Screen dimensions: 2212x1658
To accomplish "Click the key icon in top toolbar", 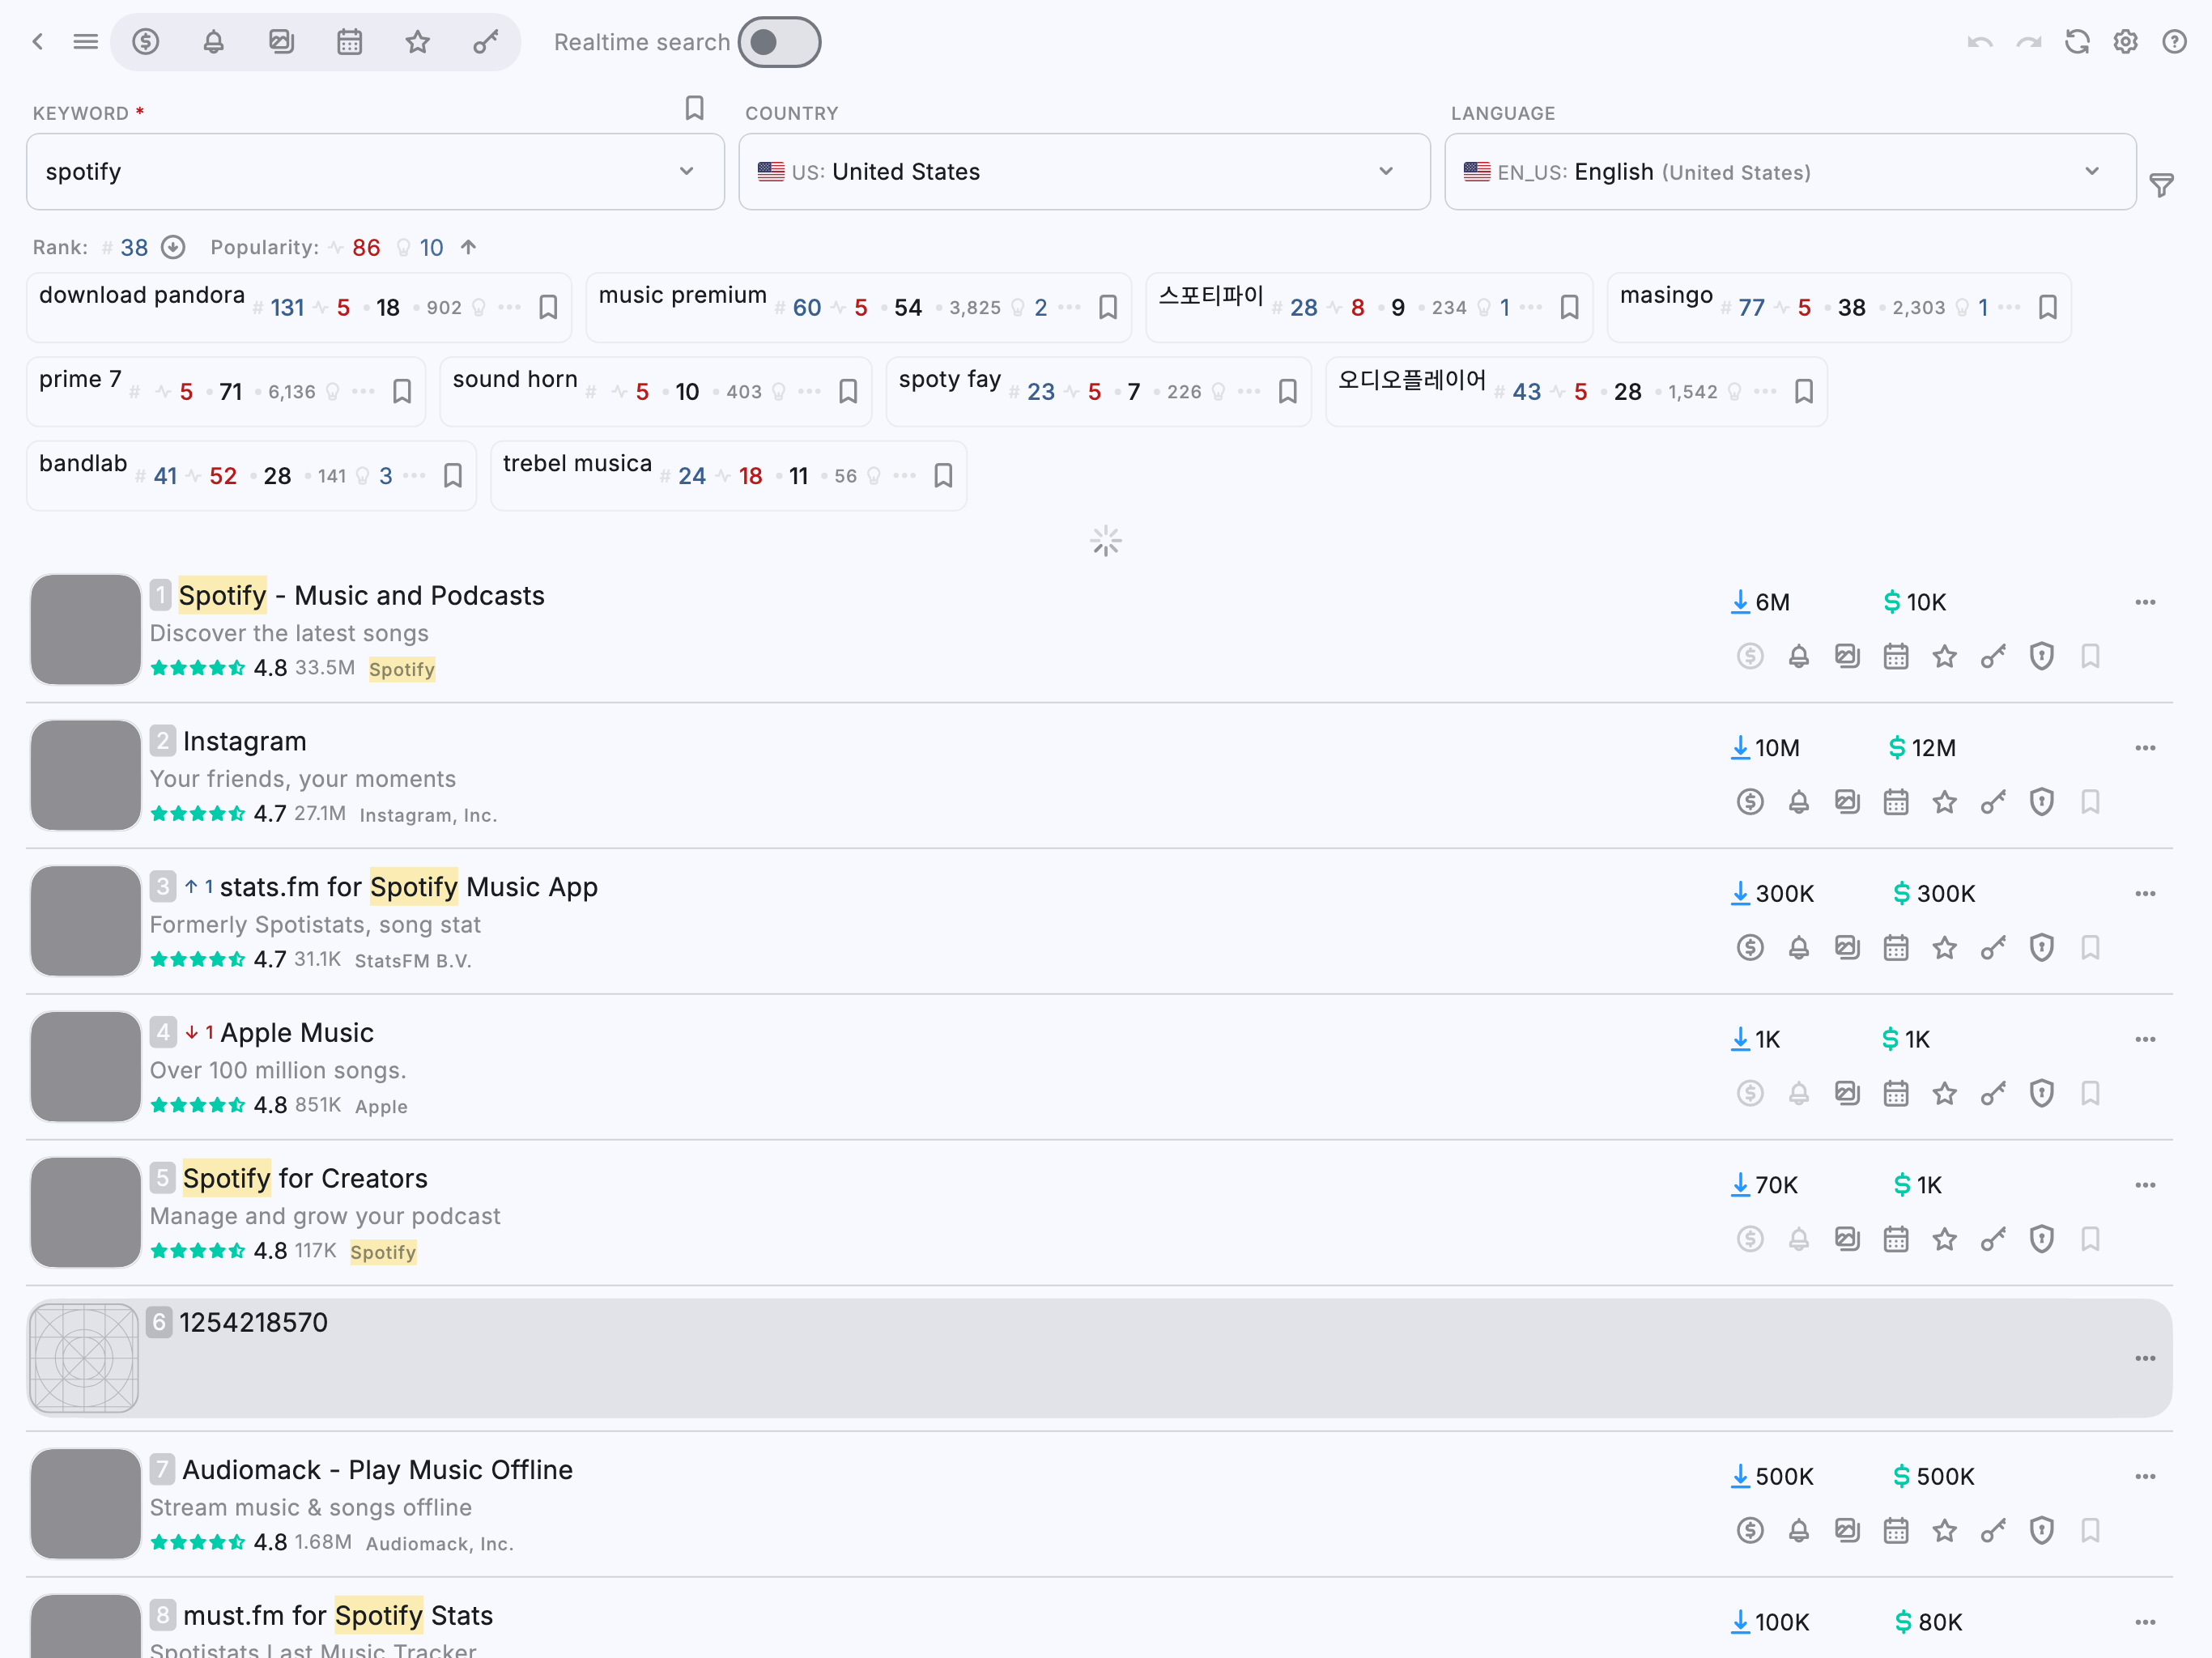I will [485, 42].
